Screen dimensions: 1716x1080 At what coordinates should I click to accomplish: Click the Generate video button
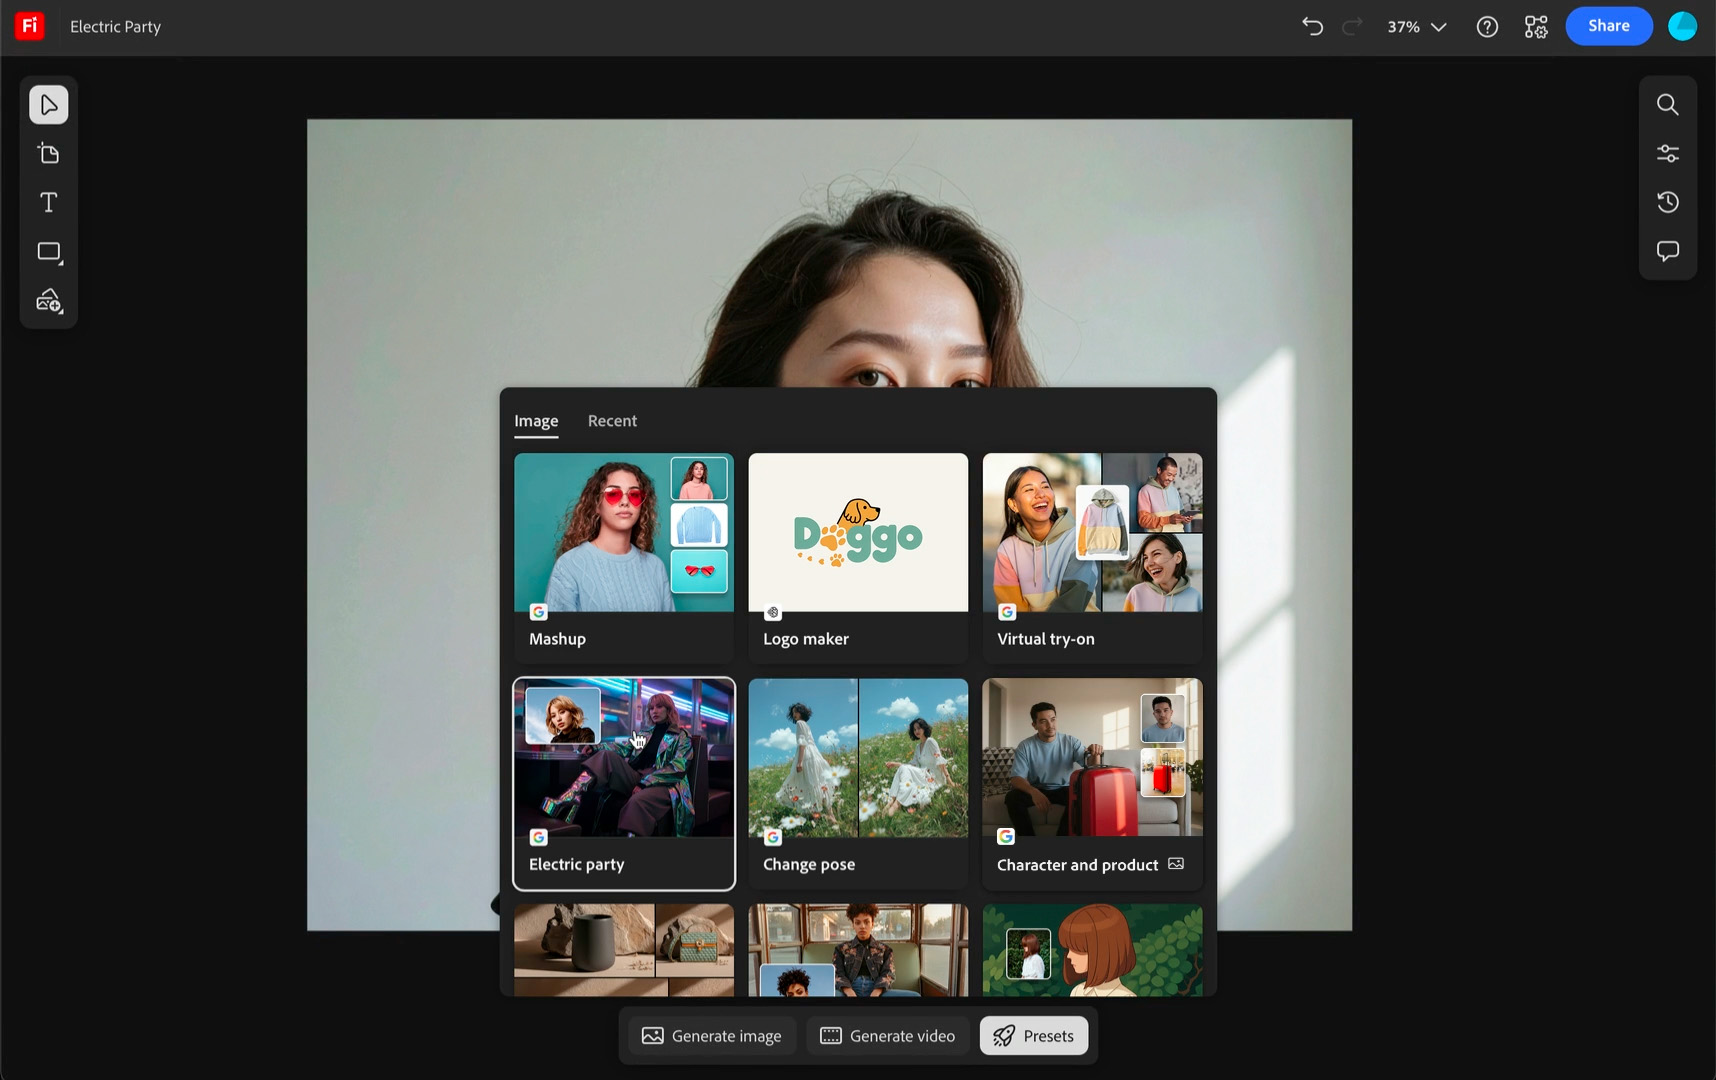887,1036
